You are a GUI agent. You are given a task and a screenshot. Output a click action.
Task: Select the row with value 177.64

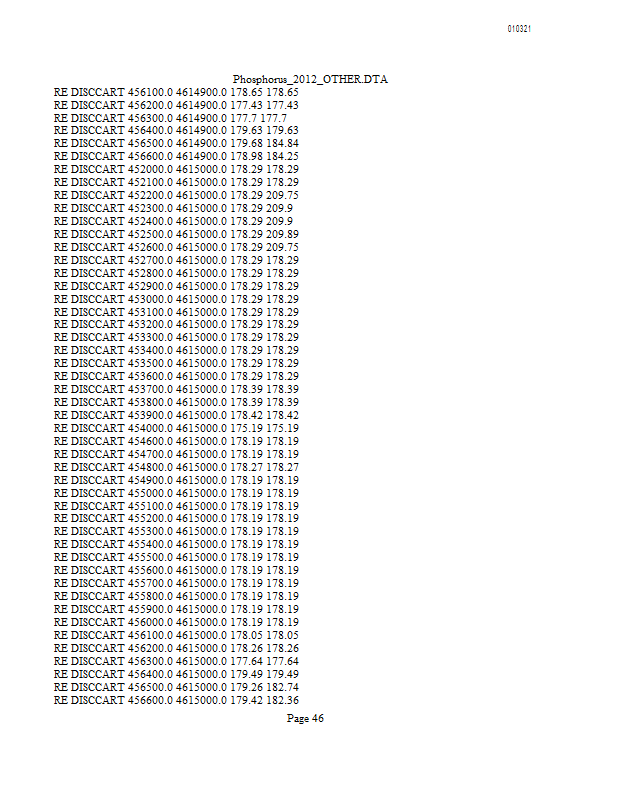176,661
